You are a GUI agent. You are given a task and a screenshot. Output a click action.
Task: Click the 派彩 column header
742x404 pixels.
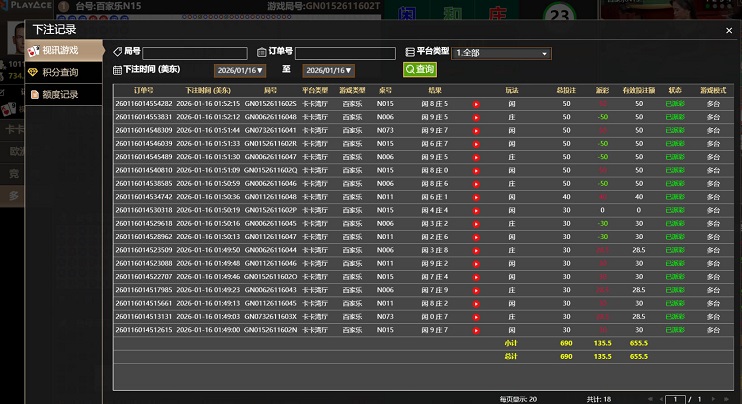[601, 90]
